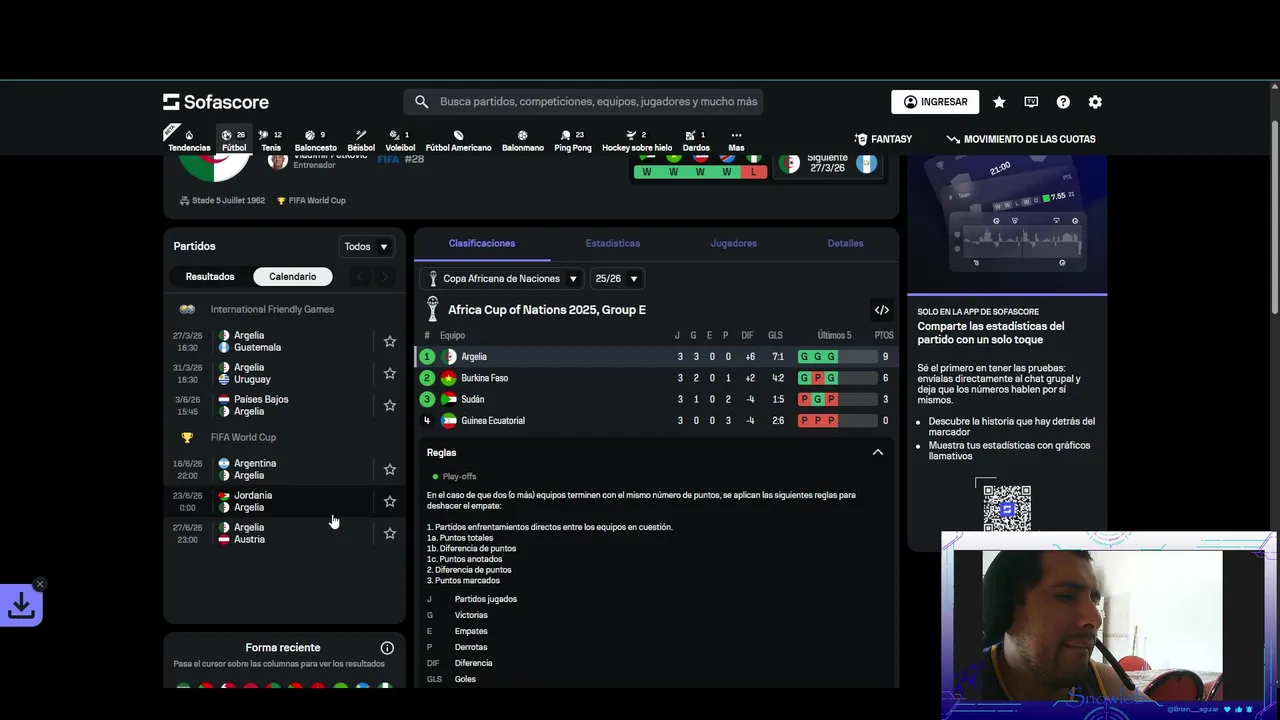Click the search bar input field
The image size is (1280, 720).
pyautogui.click(x=584, y=102)
